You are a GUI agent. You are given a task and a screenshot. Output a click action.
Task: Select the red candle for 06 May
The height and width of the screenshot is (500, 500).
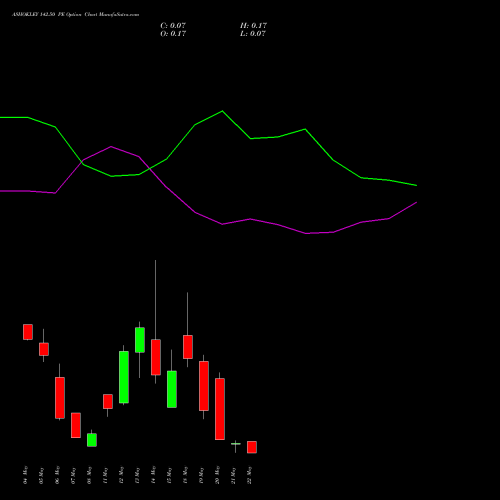pos(60,398)
